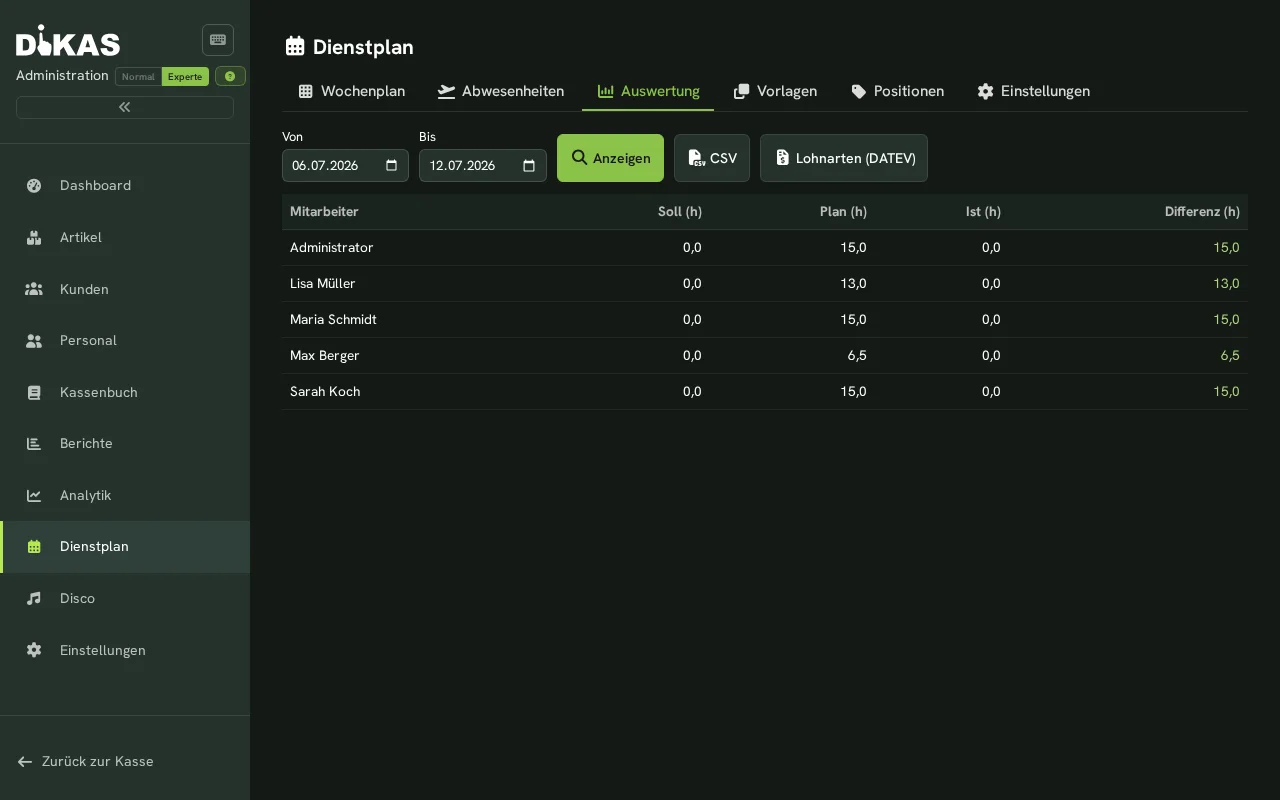
Task: Select Kassenbuch book icon
Action: (x=34, y=392)
